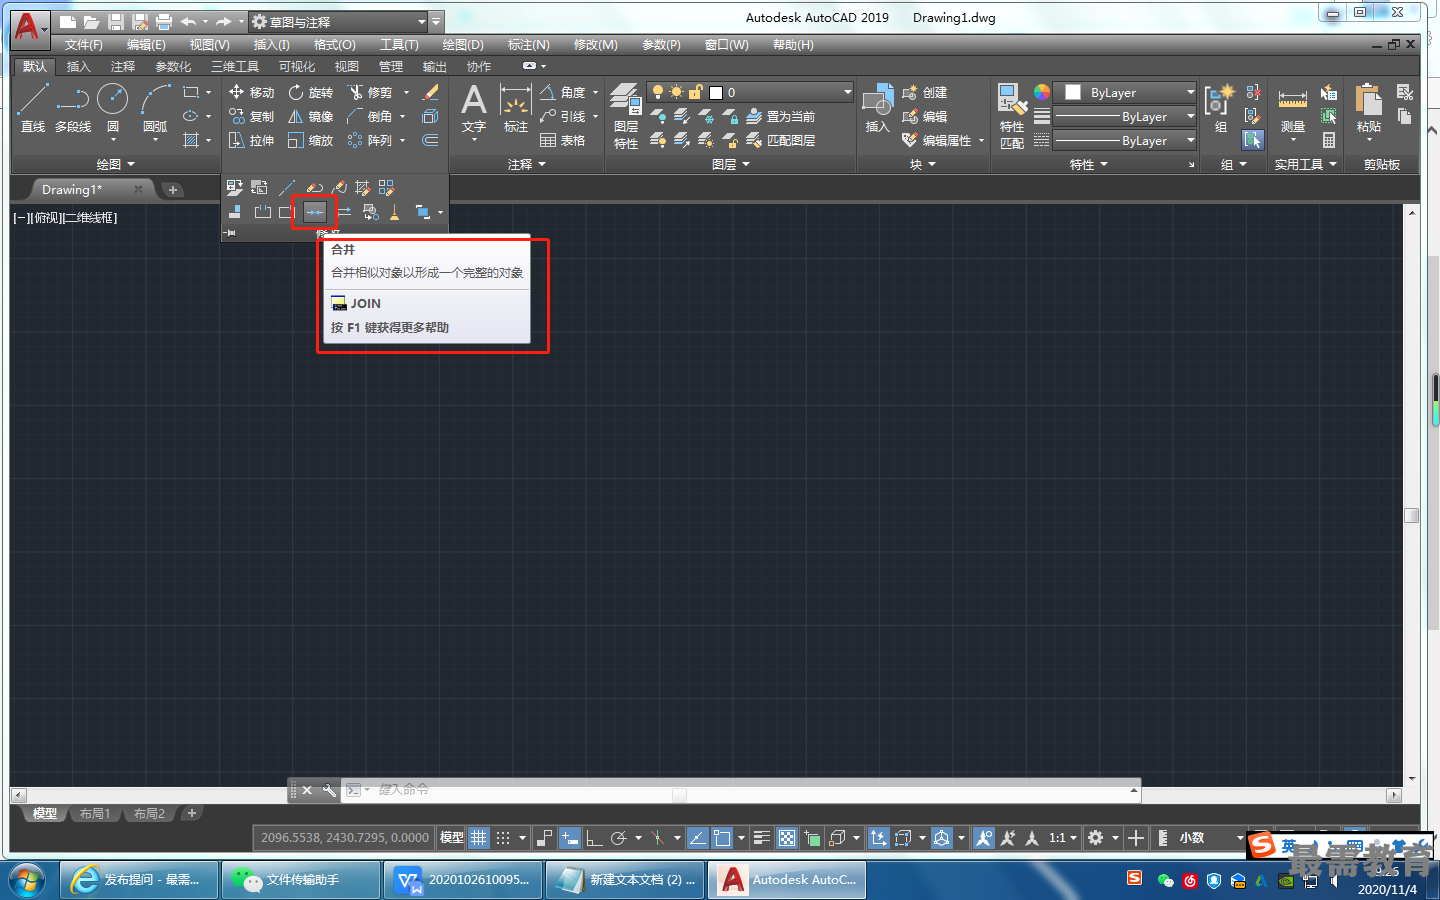Expand the 注释 panel

[x=527, y=164]
